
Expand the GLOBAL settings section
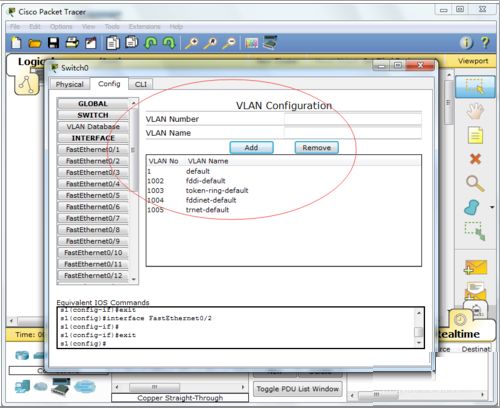click(x=93, y=104)
